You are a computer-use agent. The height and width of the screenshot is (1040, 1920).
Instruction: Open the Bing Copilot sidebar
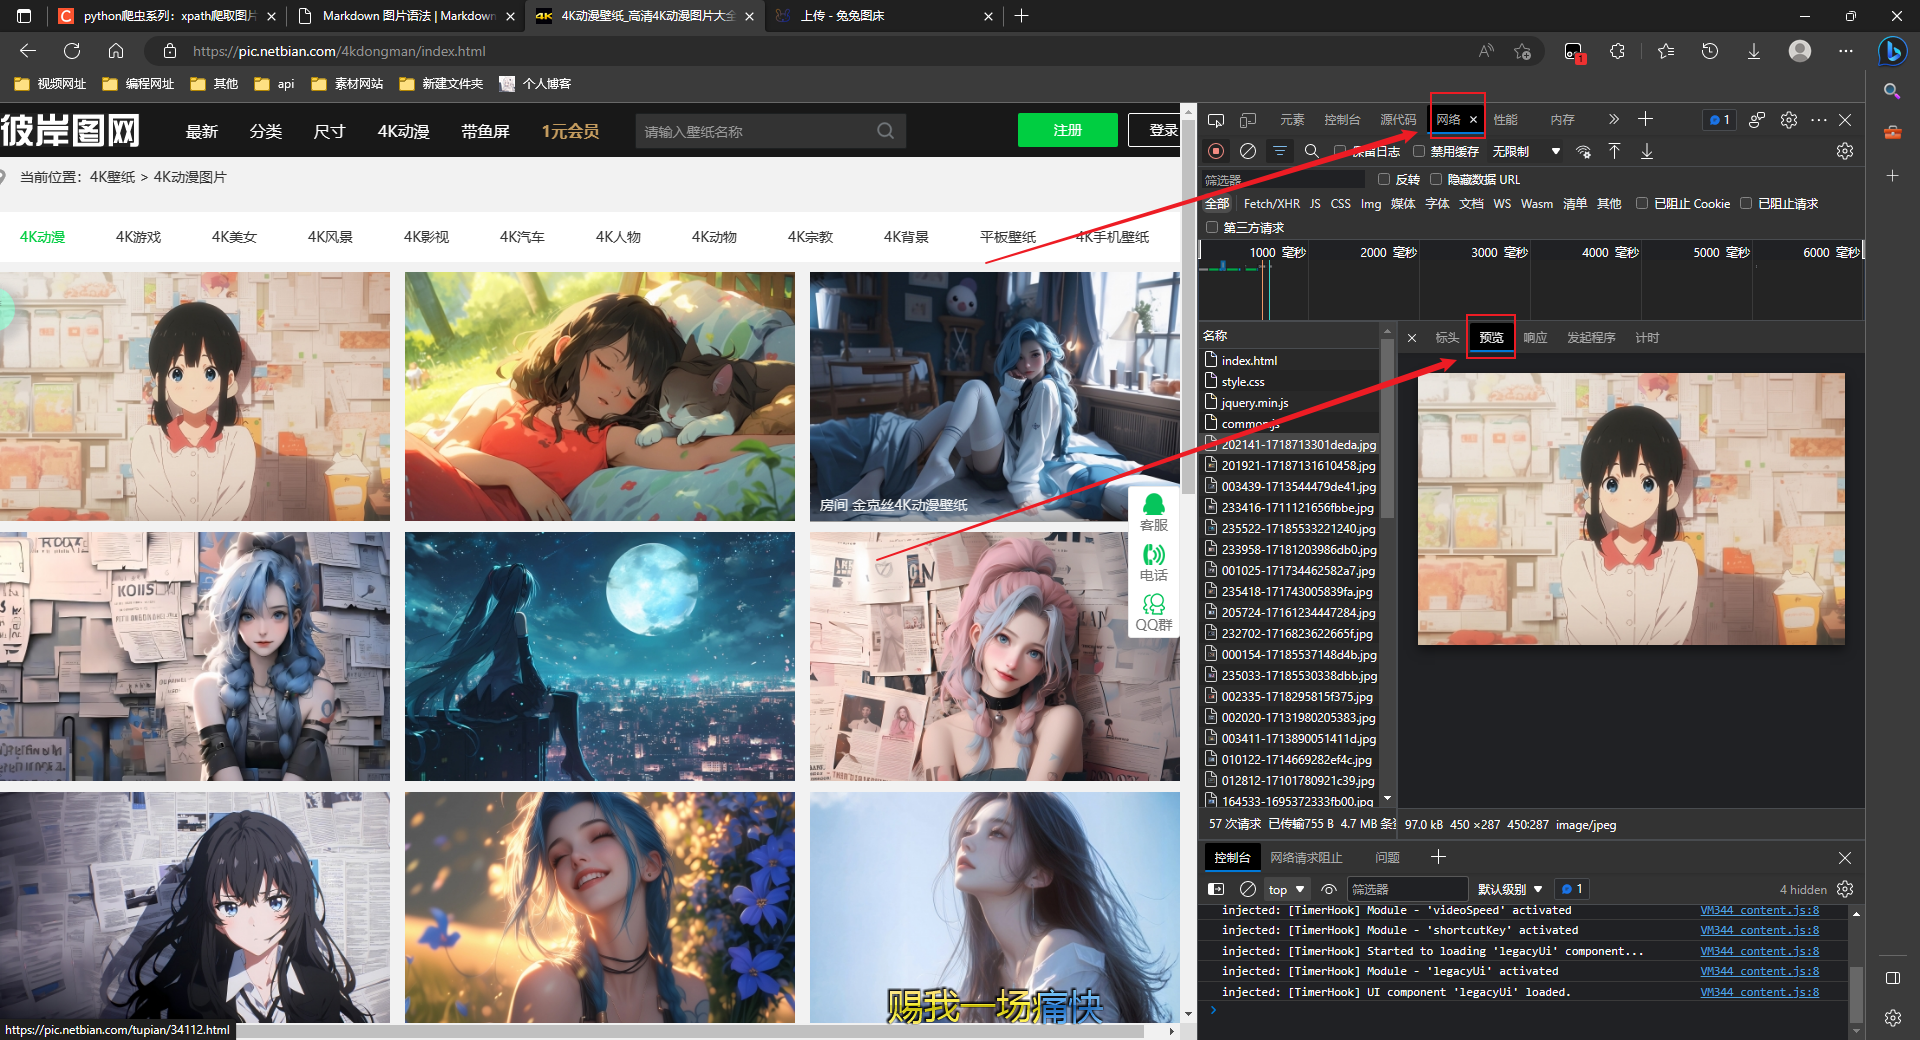click(x=1892, y=51)
